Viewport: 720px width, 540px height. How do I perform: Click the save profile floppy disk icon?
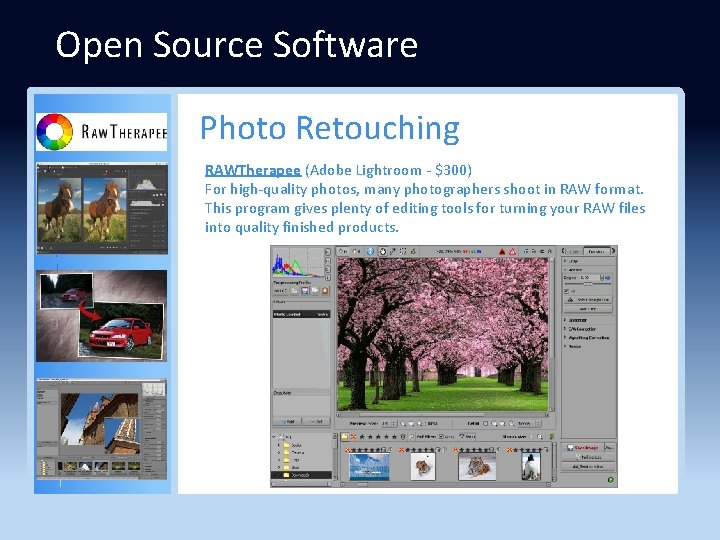point(305,291)
